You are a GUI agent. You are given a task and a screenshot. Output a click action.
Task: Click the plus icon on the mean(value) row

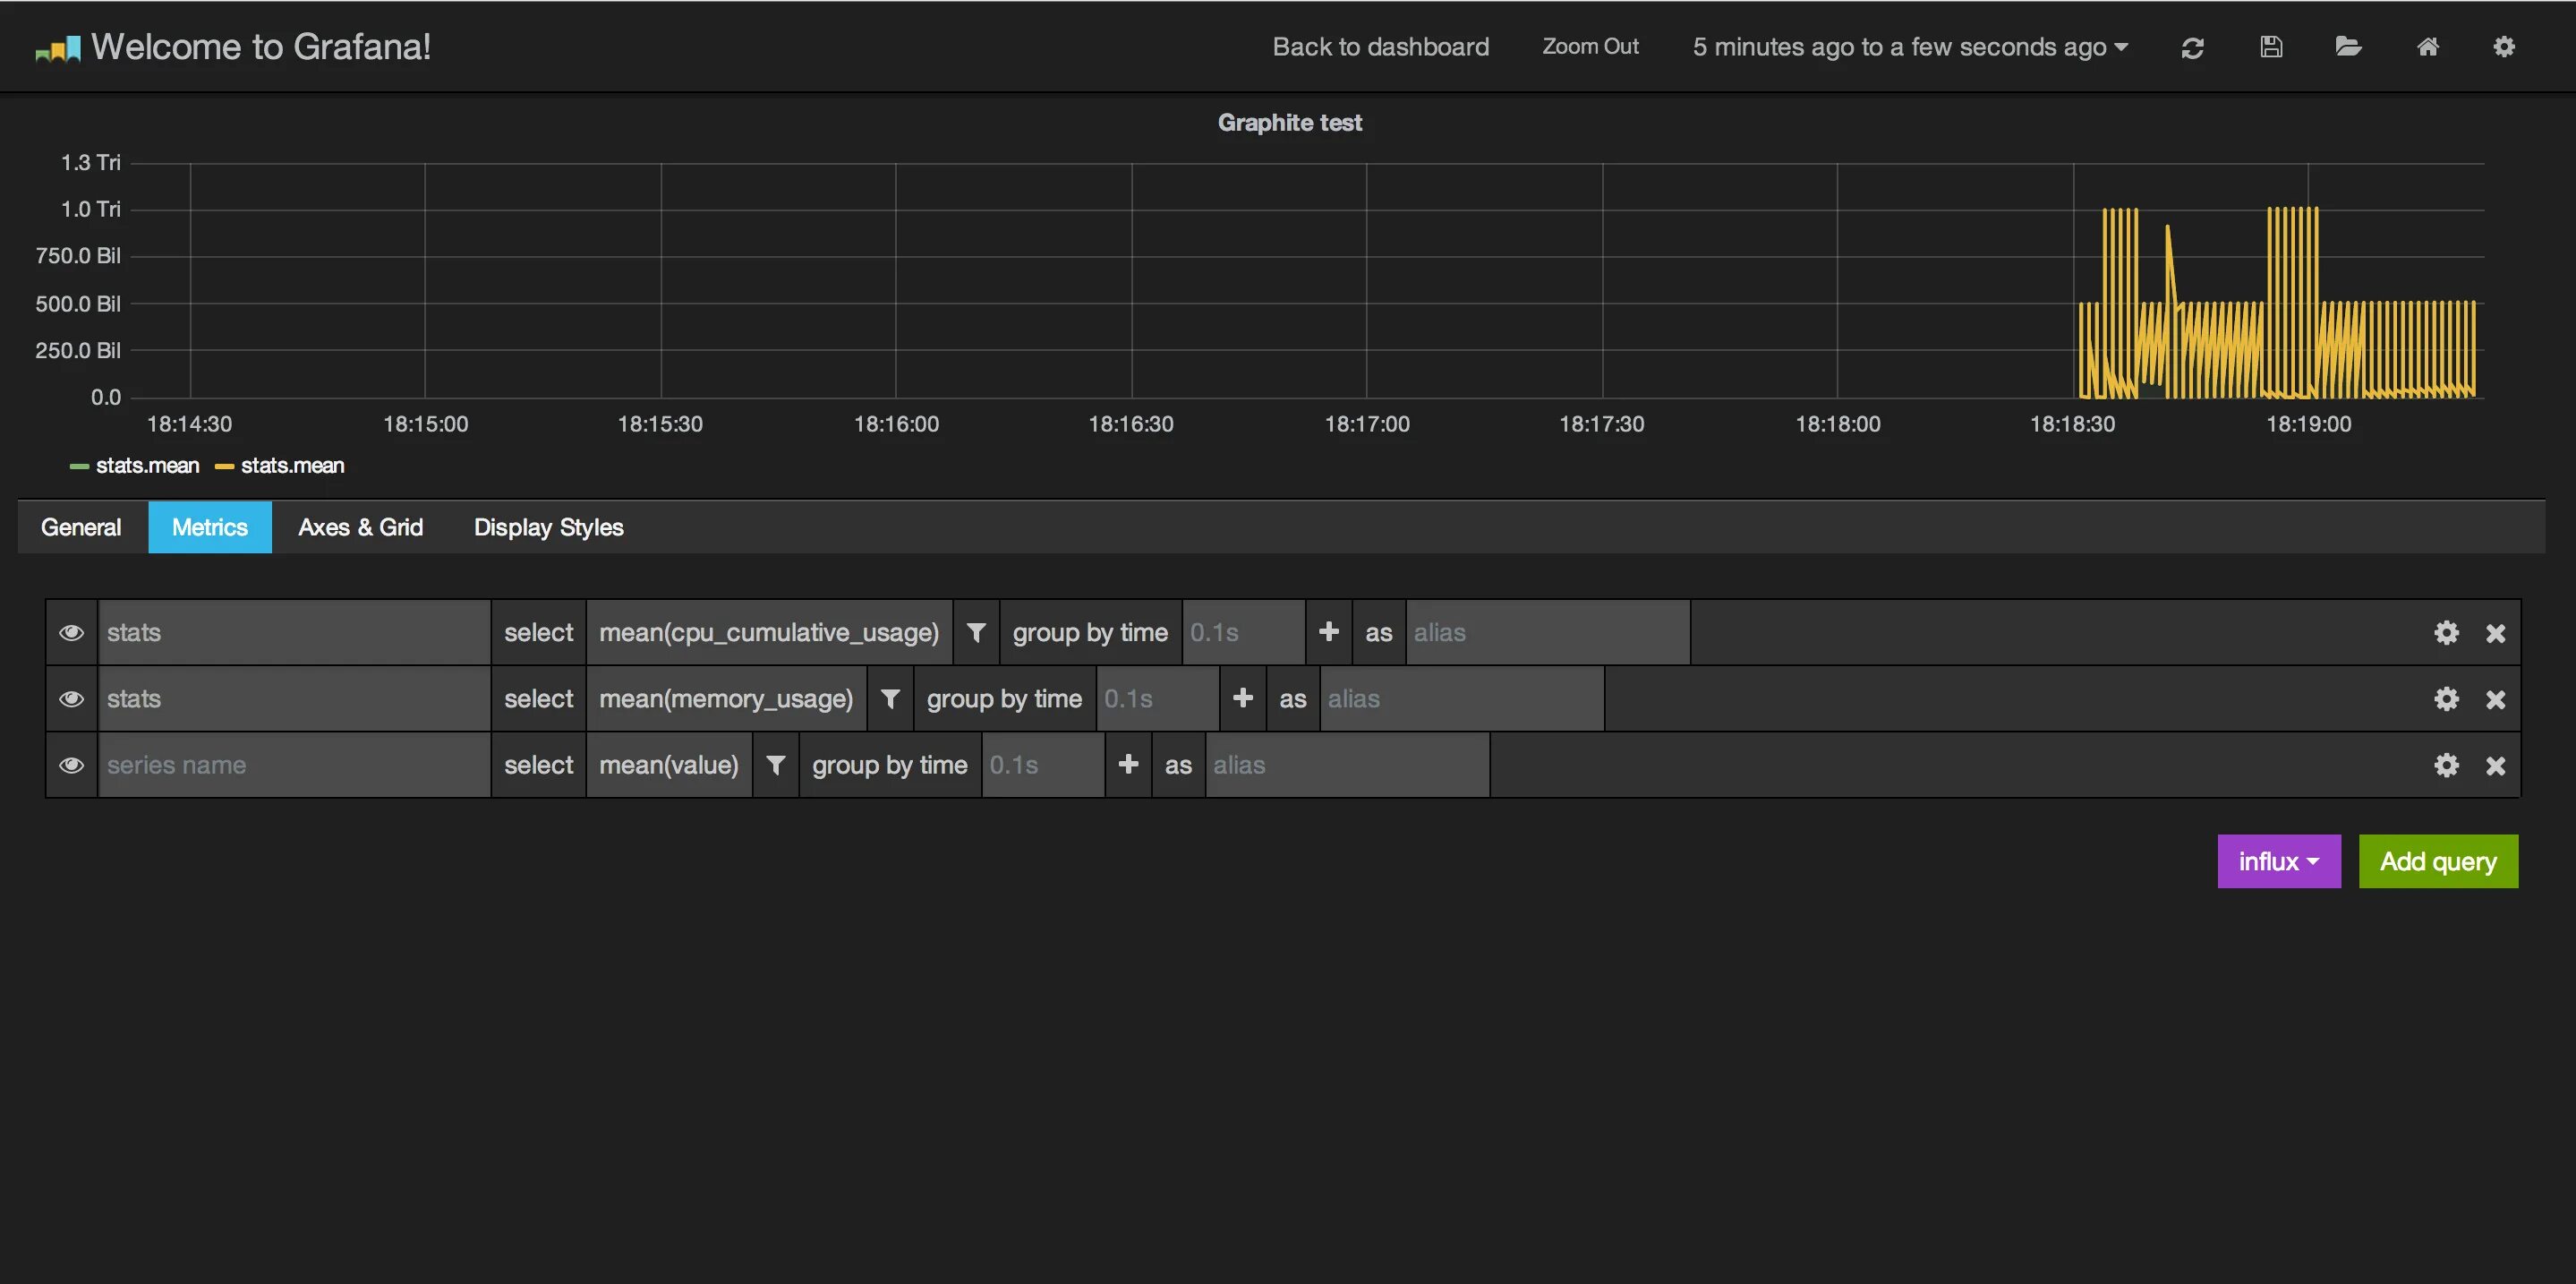point(1128,765)
